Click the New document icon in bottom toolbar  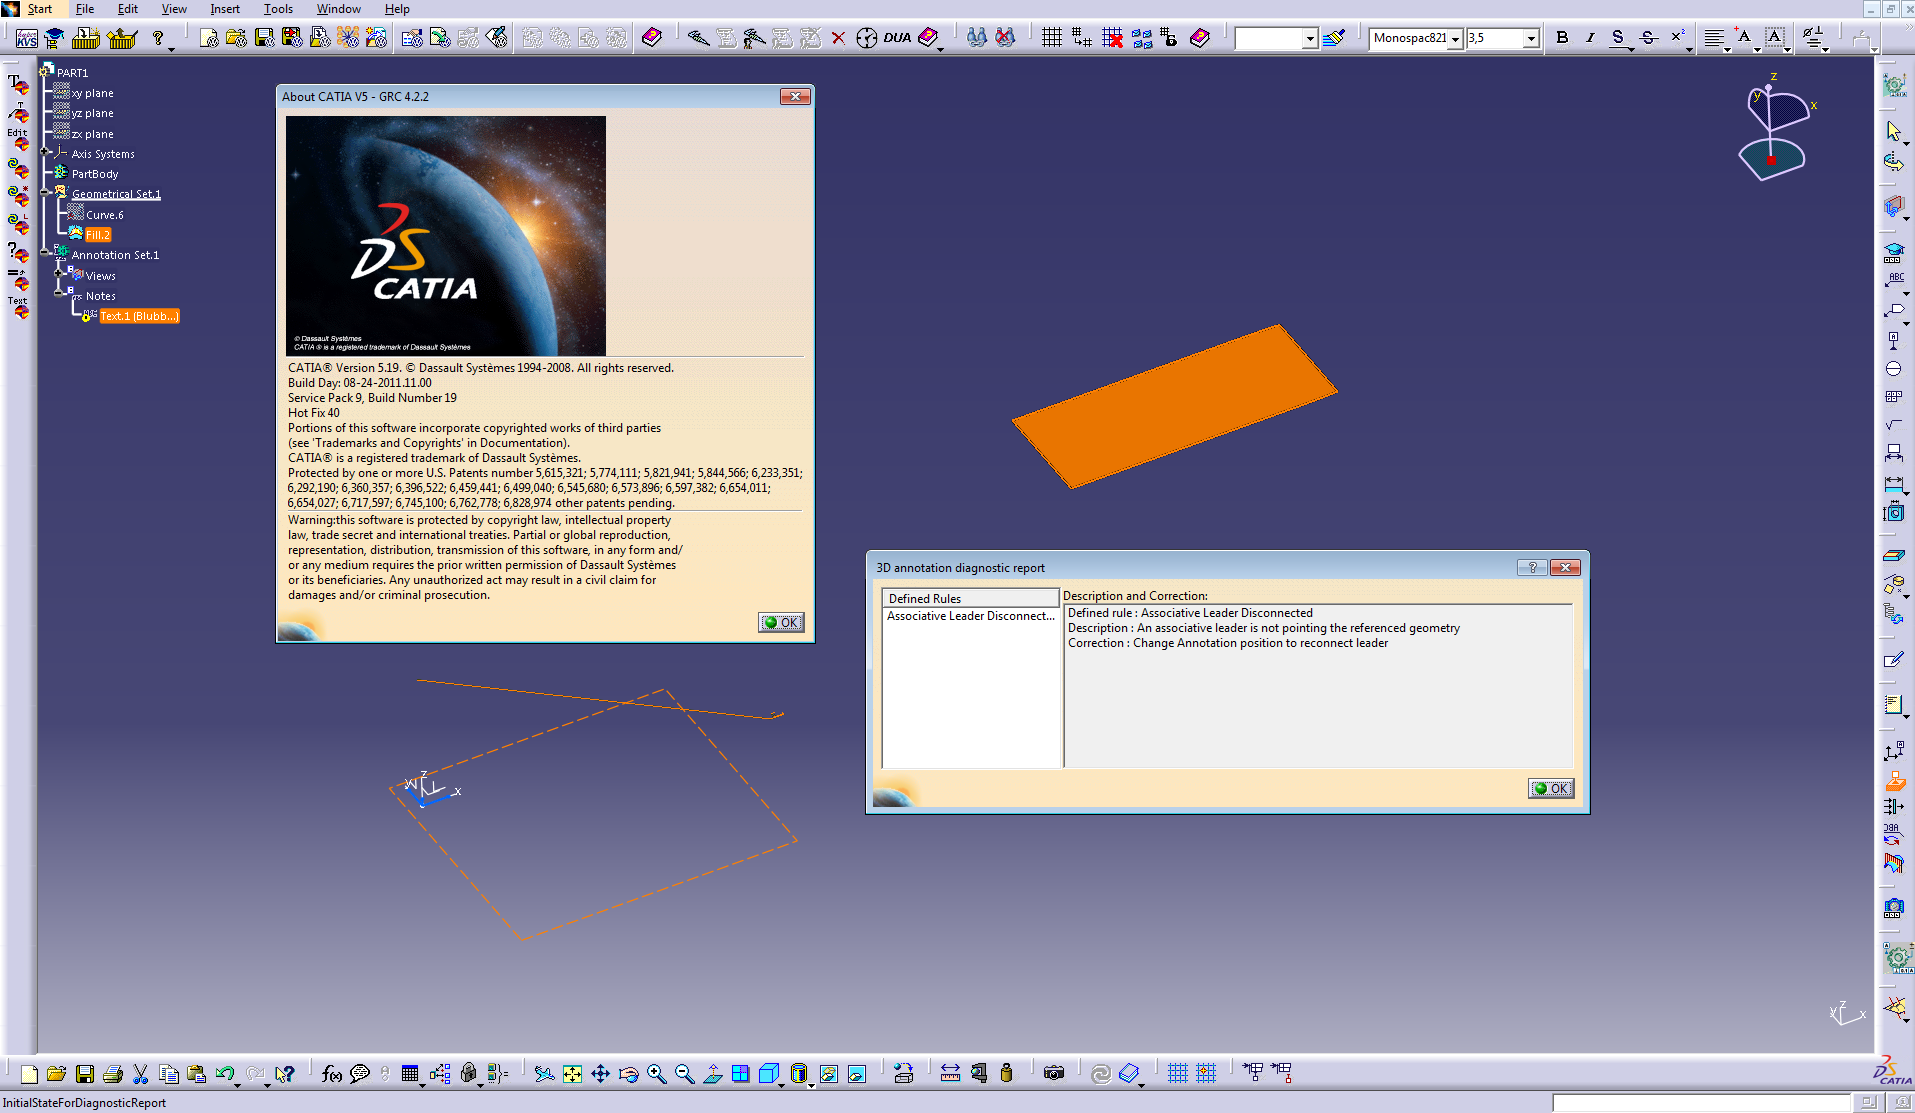point(28,1073)
